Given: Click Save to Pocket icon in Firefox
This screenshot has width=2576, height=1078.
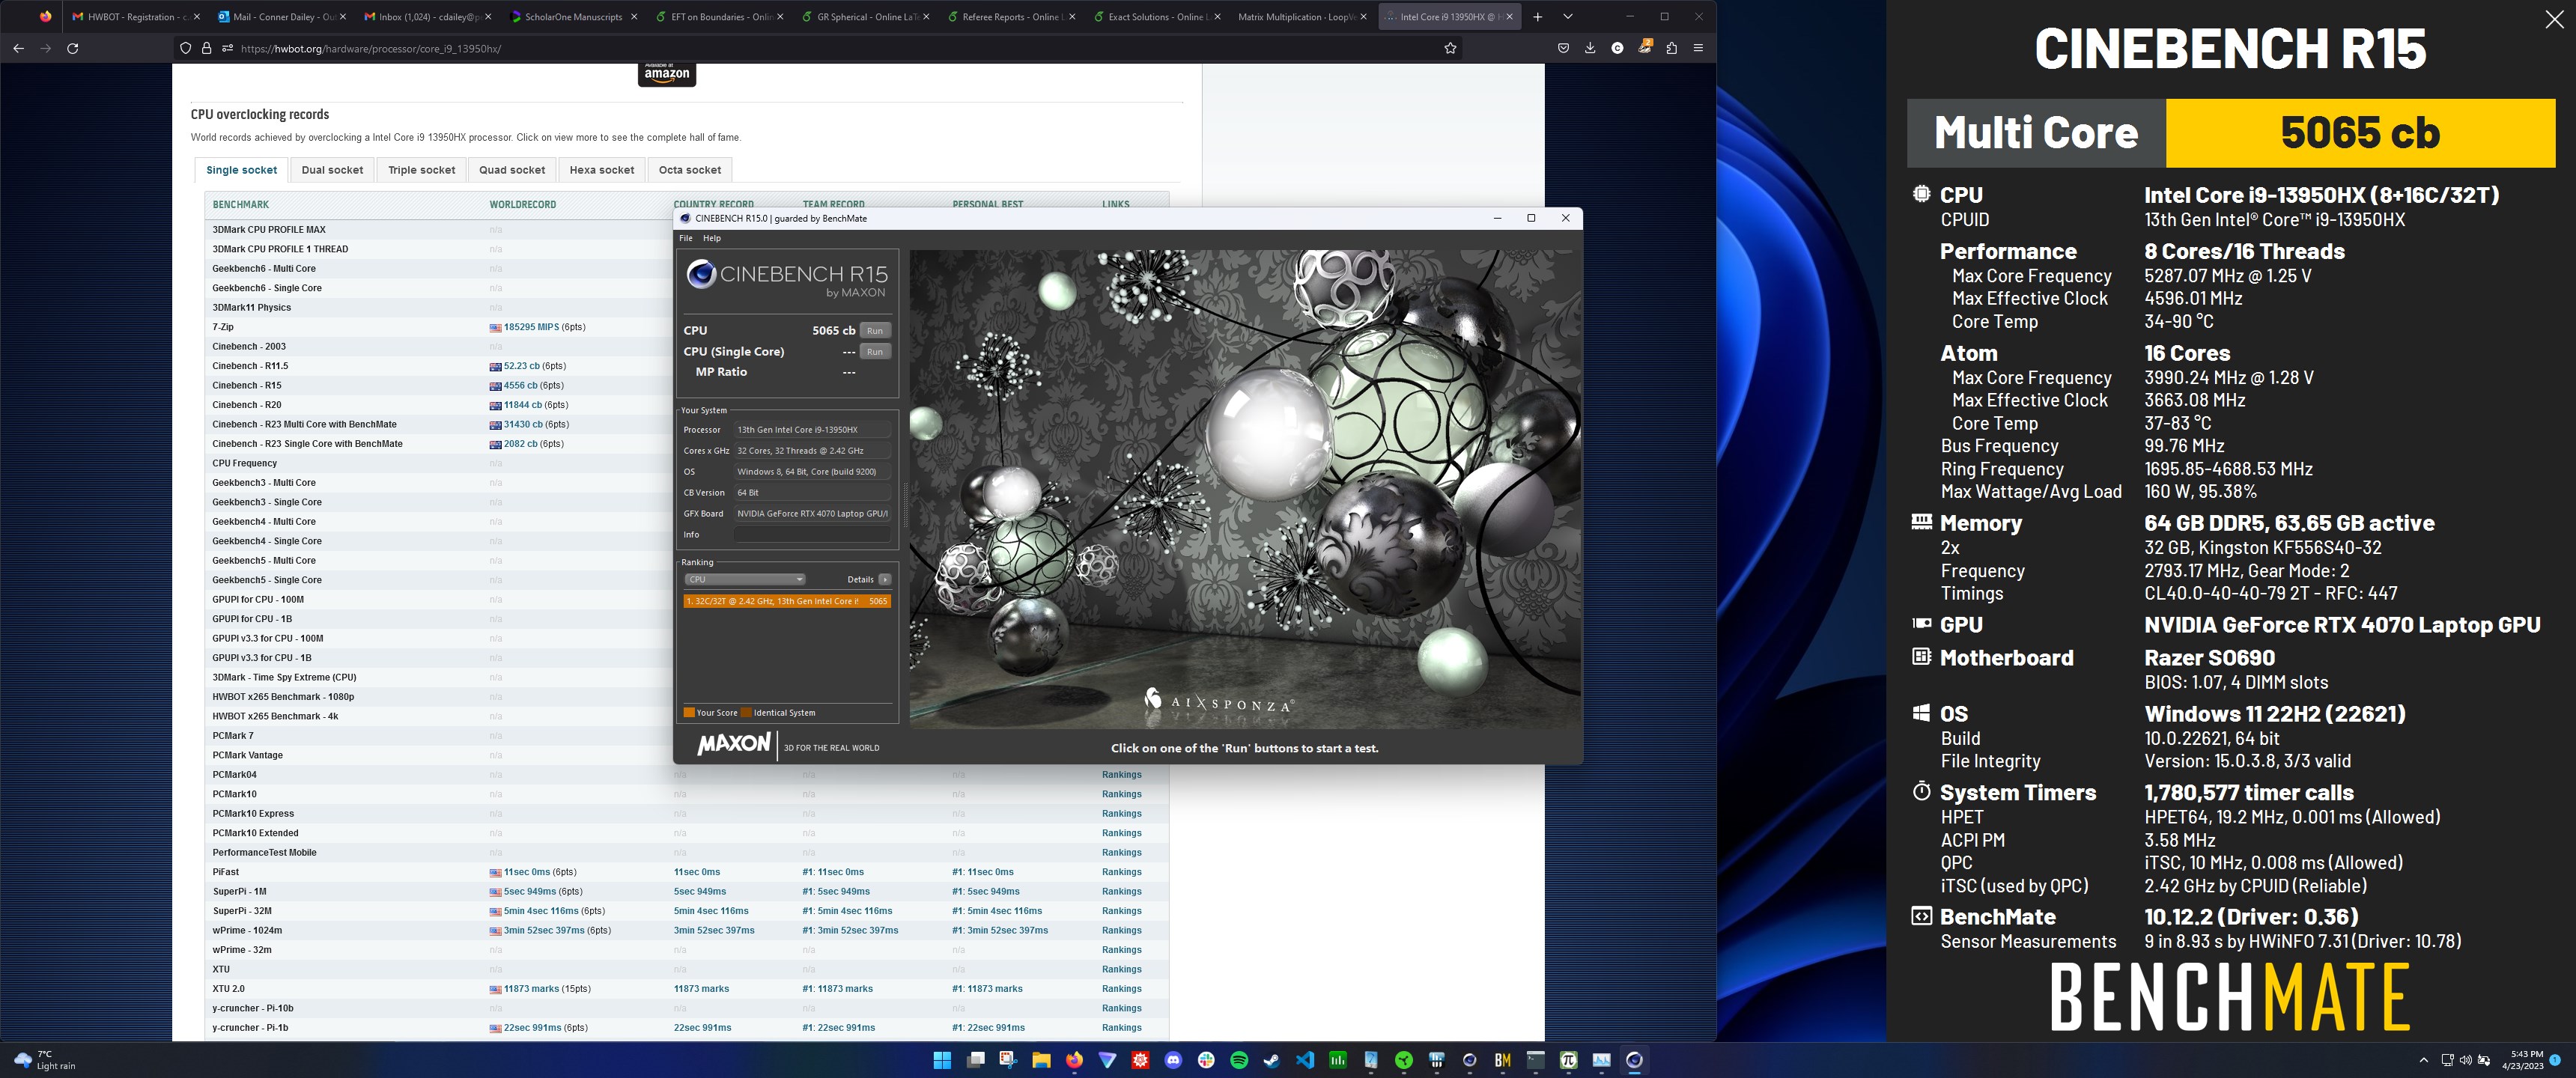Looking at the screenshot, I should (1563, 48).
